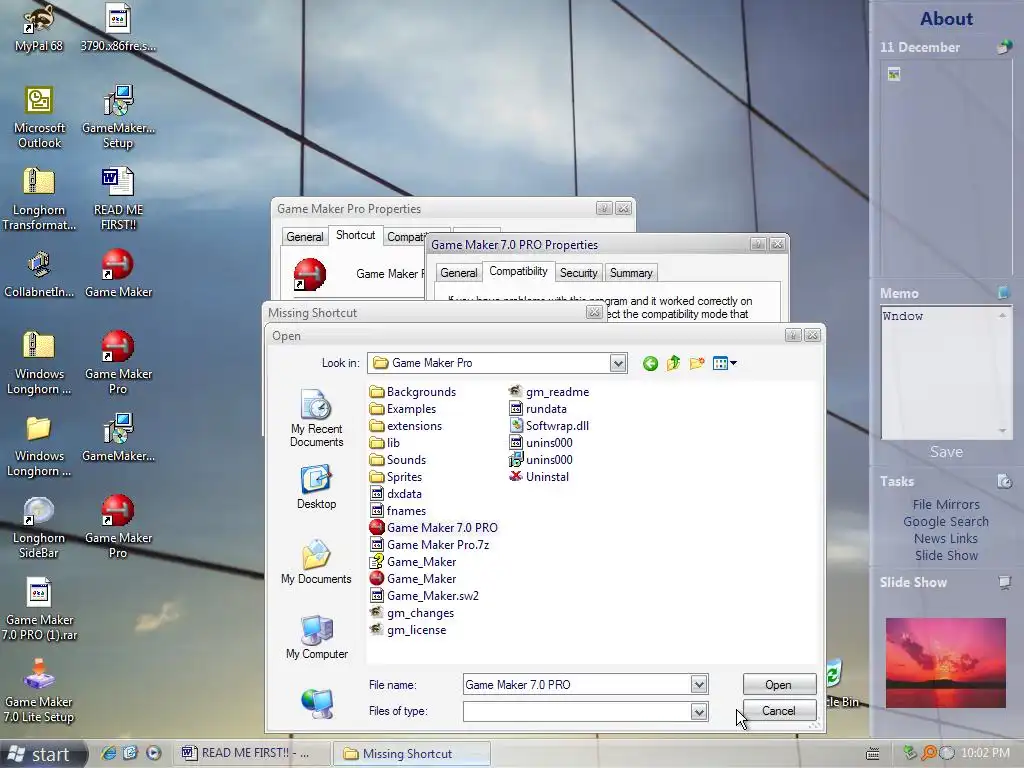Click the Memo panel header icon
The width and height of the screenshot is (1024, 768).
coord(1004,293)
